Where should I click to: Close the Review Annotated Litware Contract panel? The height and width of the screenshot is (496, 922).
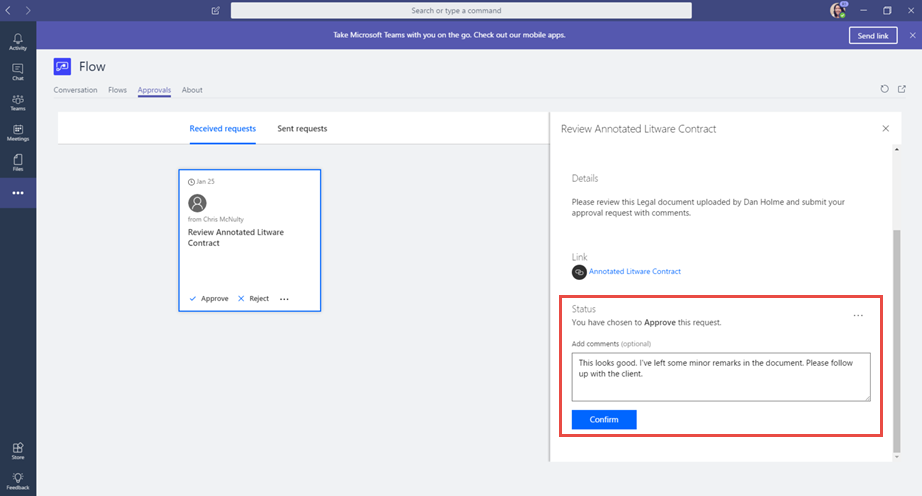(885, 129)
